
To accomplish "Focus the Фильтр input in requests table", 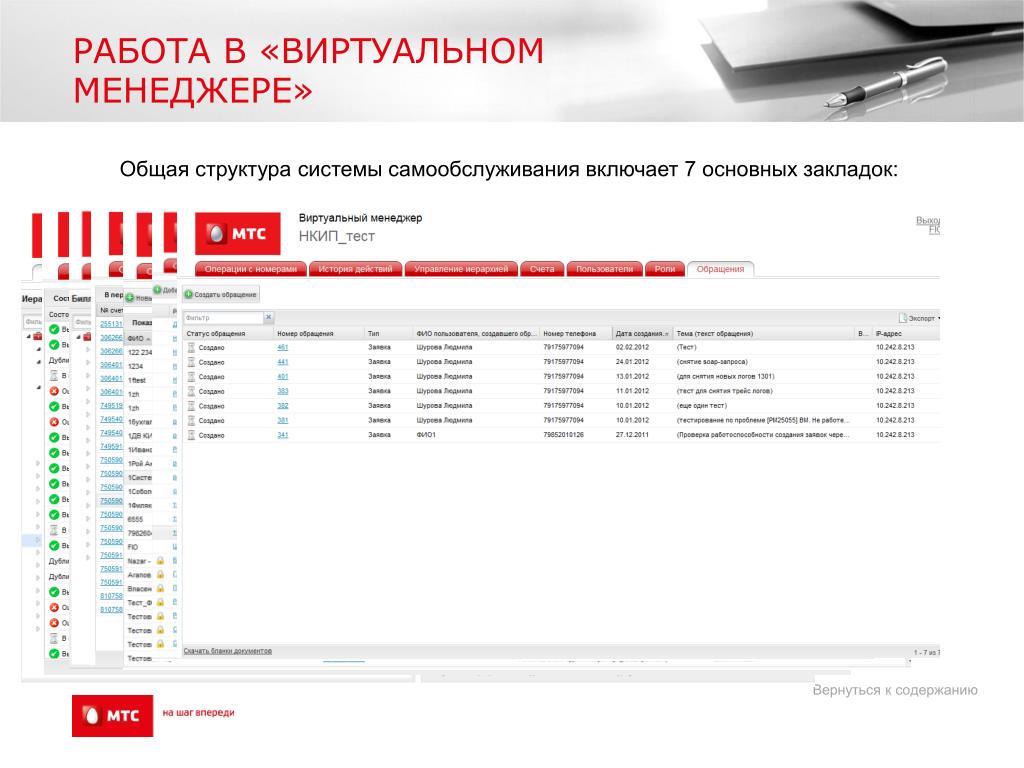I will [x=223, y=317].
